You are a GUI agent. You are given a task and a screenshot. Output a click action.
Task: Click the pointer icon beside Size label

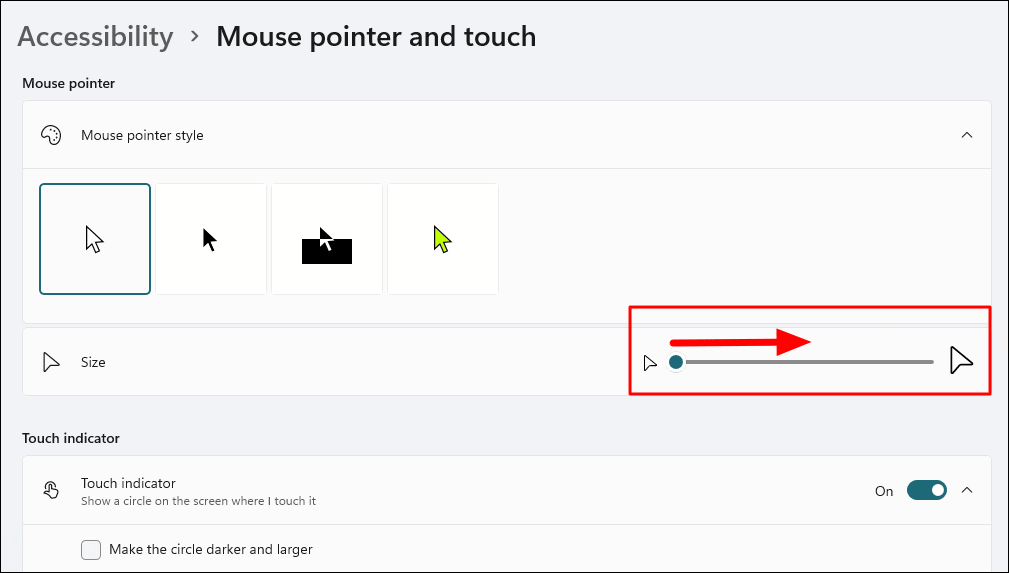(50, 362)
